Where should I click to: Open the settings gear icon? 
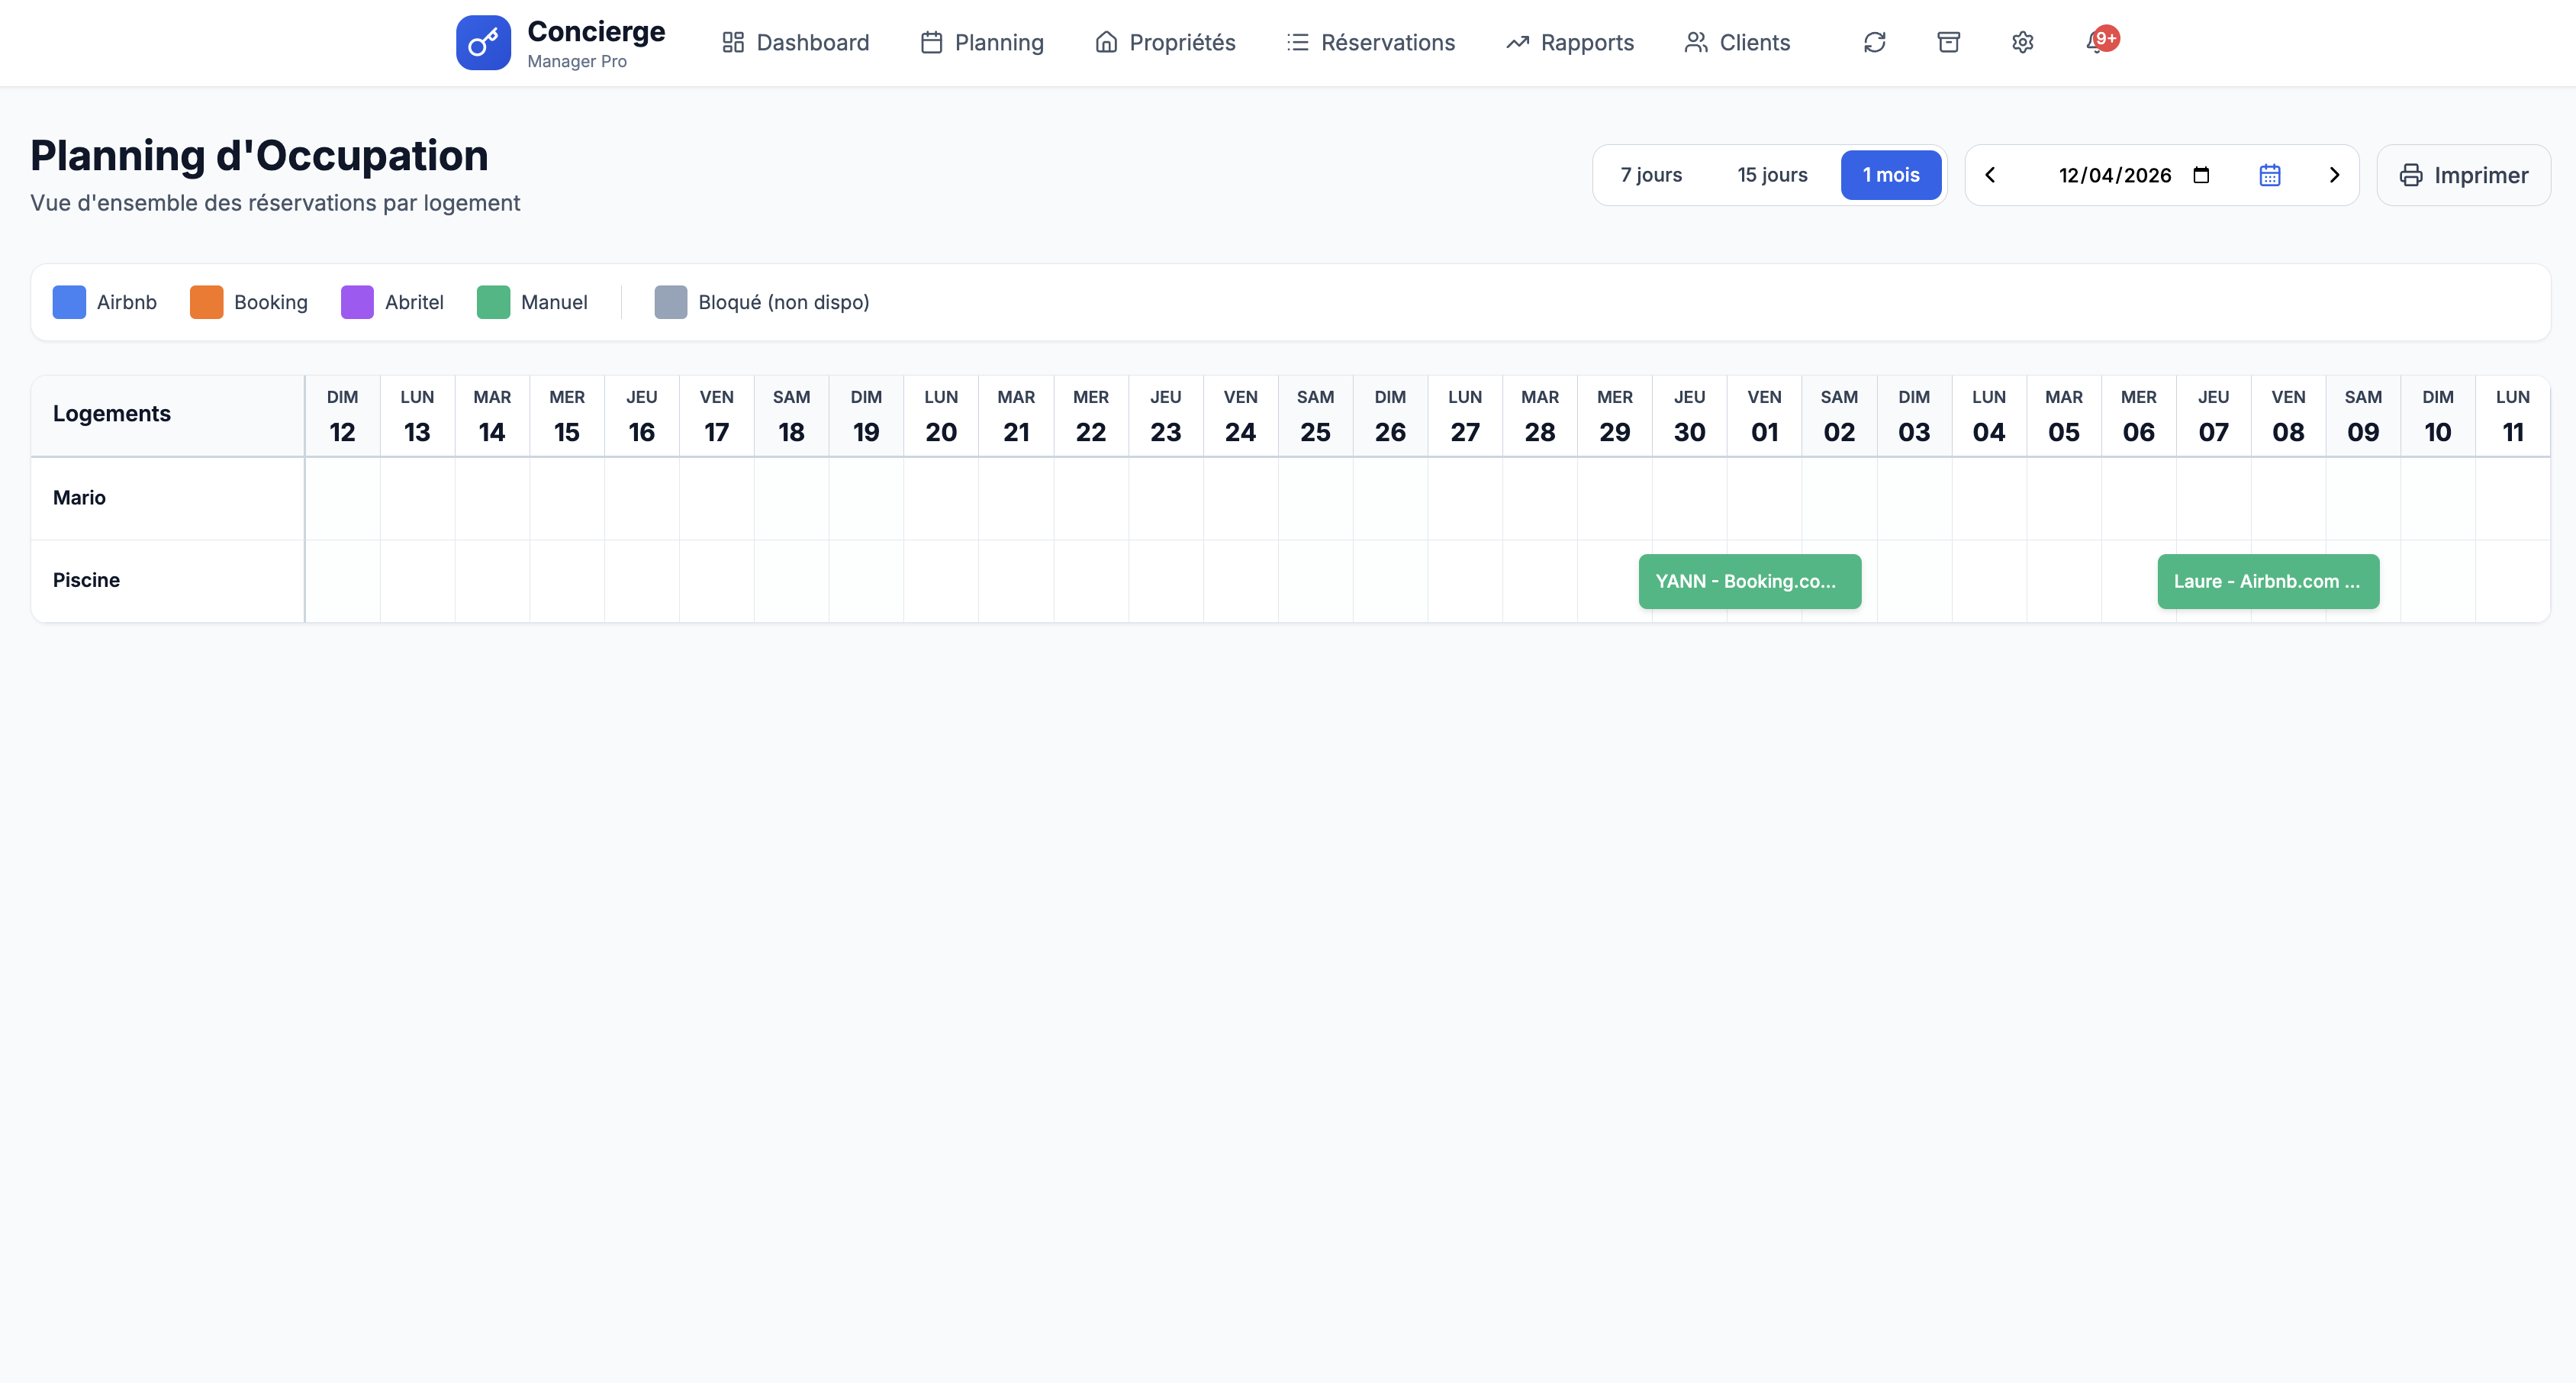[x=2022, y=42]
